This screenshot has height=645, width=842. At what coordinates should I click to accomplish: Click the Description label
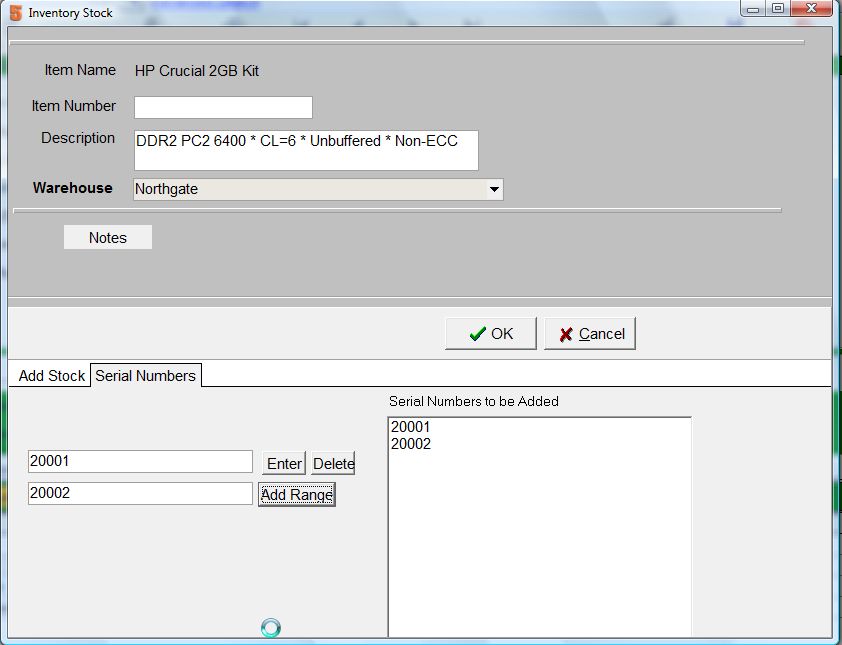pyautogui.click(x=78, y=138)
